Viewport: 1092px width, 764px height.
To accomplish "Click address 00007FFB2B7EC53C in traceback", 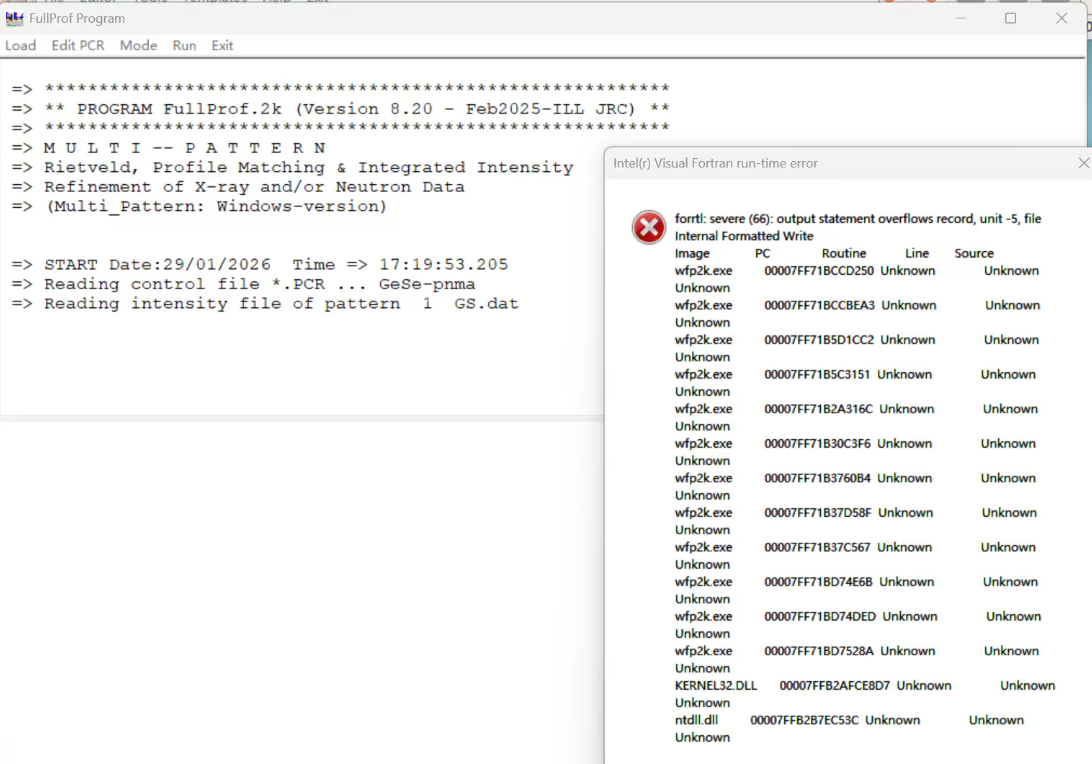I will click(804, 720).
